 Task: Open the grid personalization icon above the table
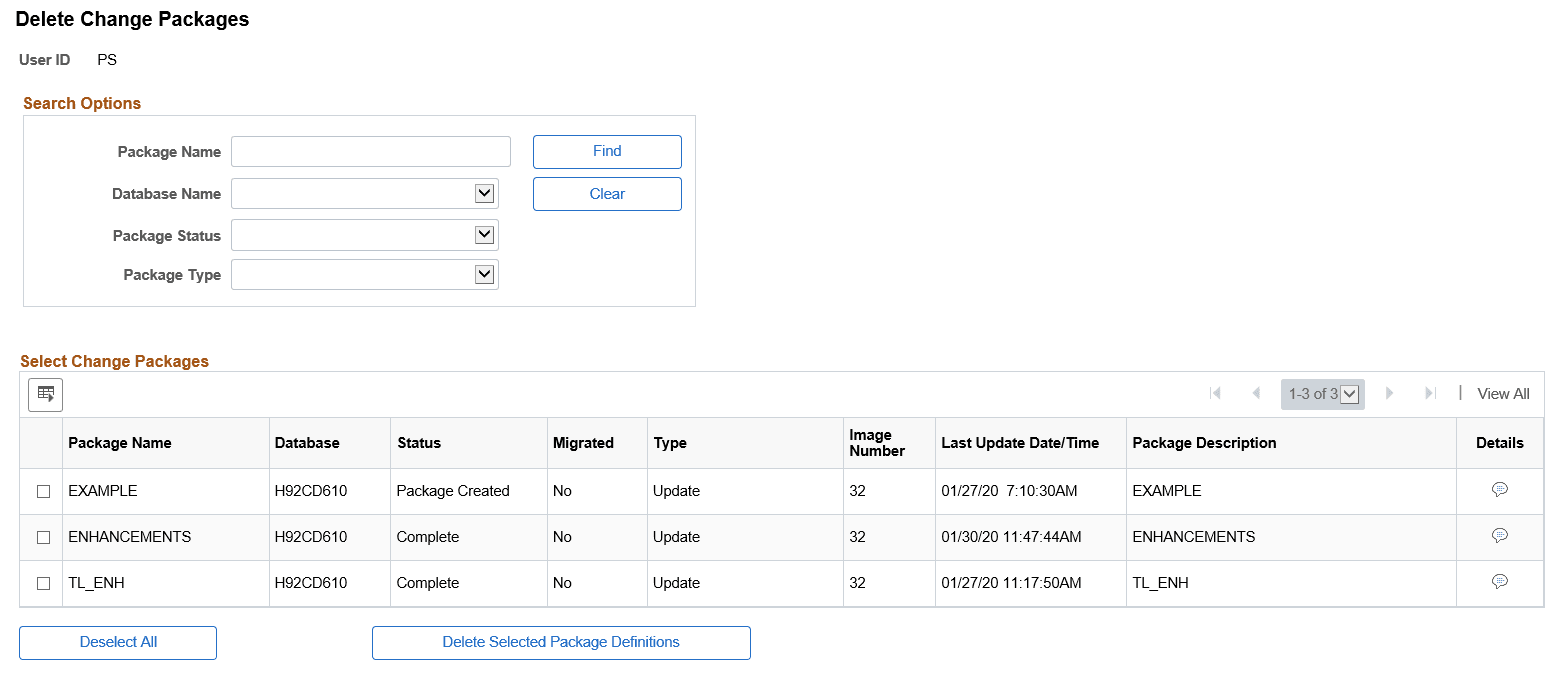point(45,394)
